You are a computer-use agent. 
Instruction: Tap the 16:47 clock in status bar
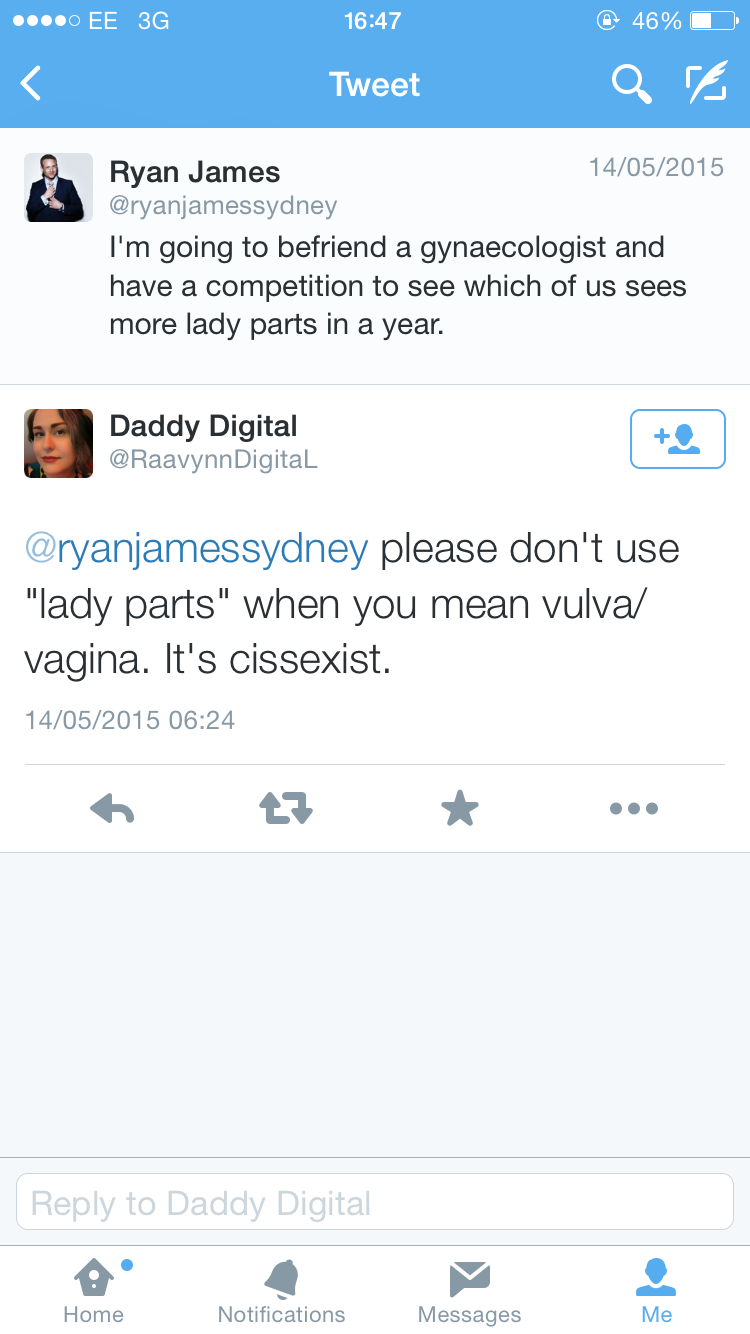[x=372, y=21]
